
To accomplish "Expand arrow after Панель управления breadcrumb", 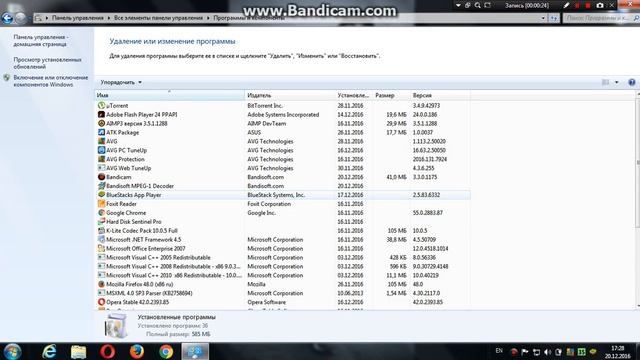I will pos(109,18).
